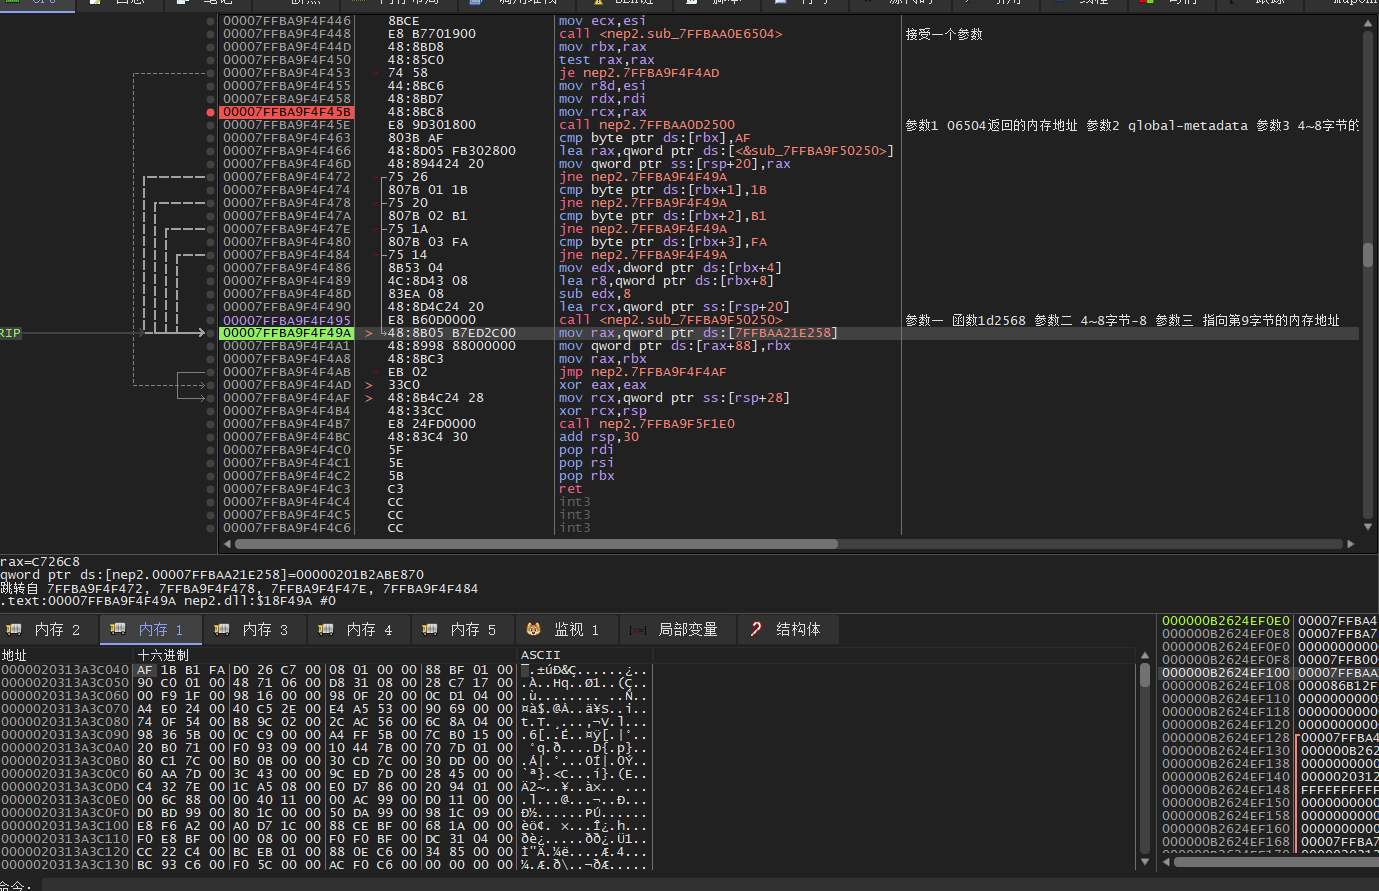Click disassembly horizontal scrollbar right arrow

coord(1350,544)
